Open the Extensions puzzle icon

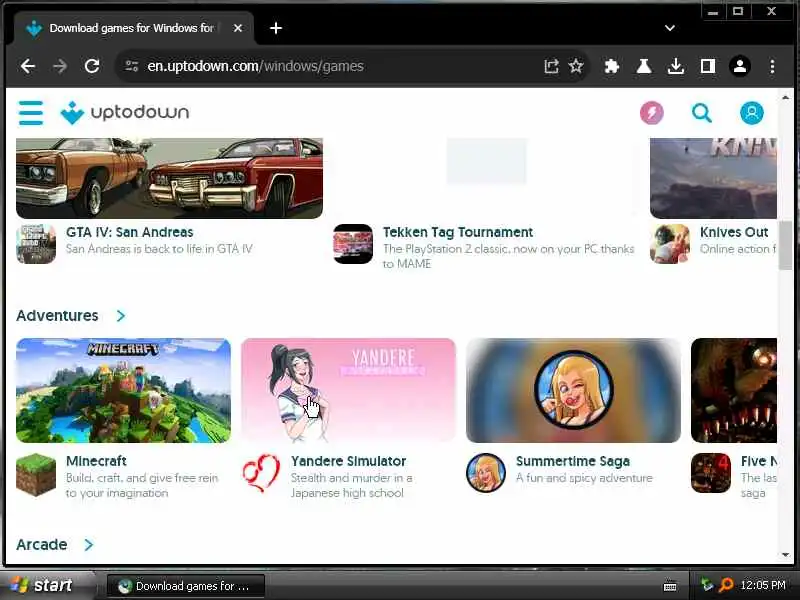[x=611, y=66]
